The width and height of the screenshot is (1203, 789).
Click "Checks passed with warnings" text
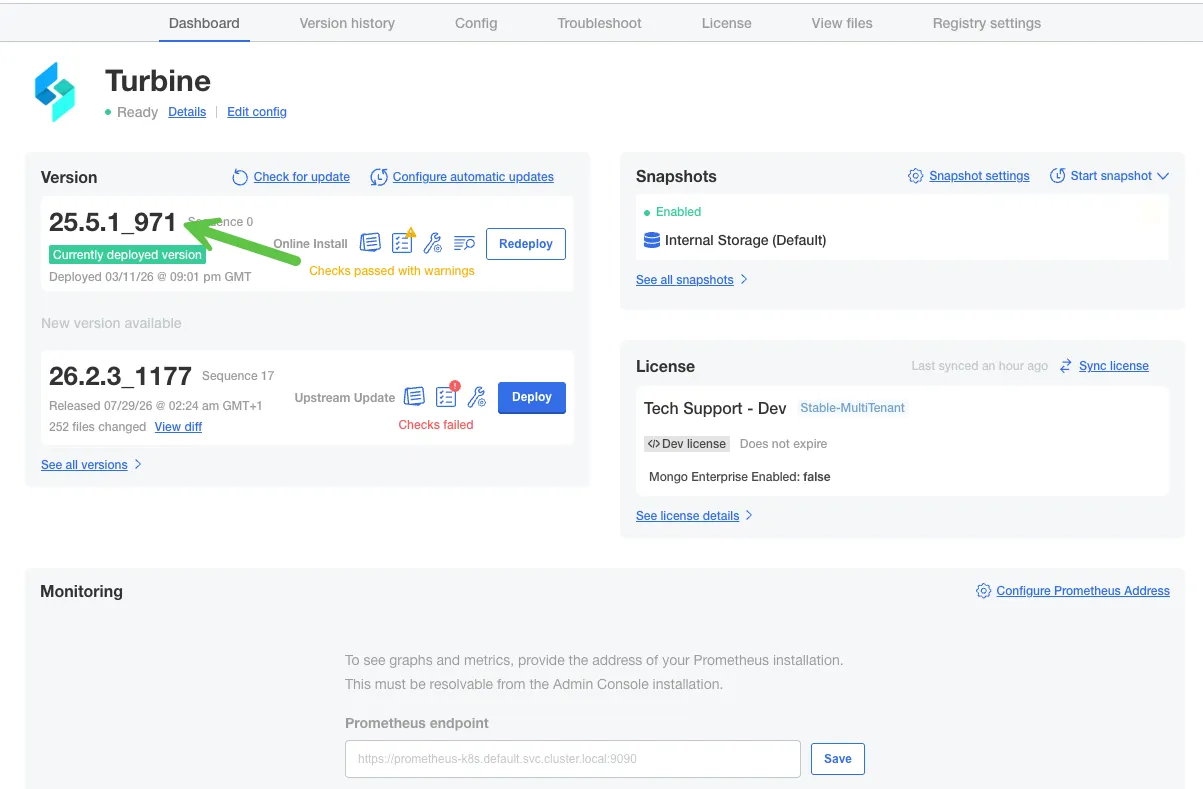392,271
